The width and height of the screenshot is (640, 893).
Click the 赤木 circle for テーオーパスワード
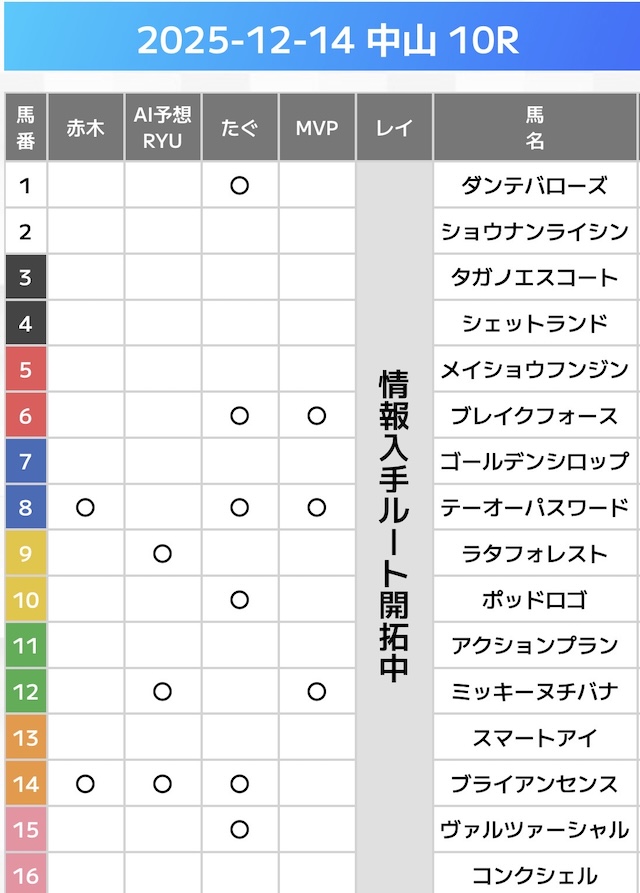point(85,508)
